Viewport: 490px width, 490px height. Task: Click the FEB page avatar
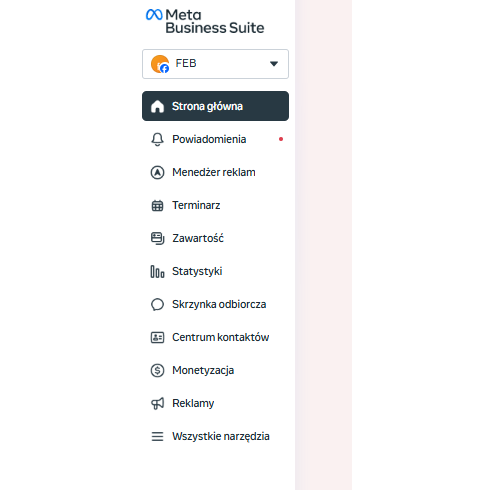click(160, 64)
